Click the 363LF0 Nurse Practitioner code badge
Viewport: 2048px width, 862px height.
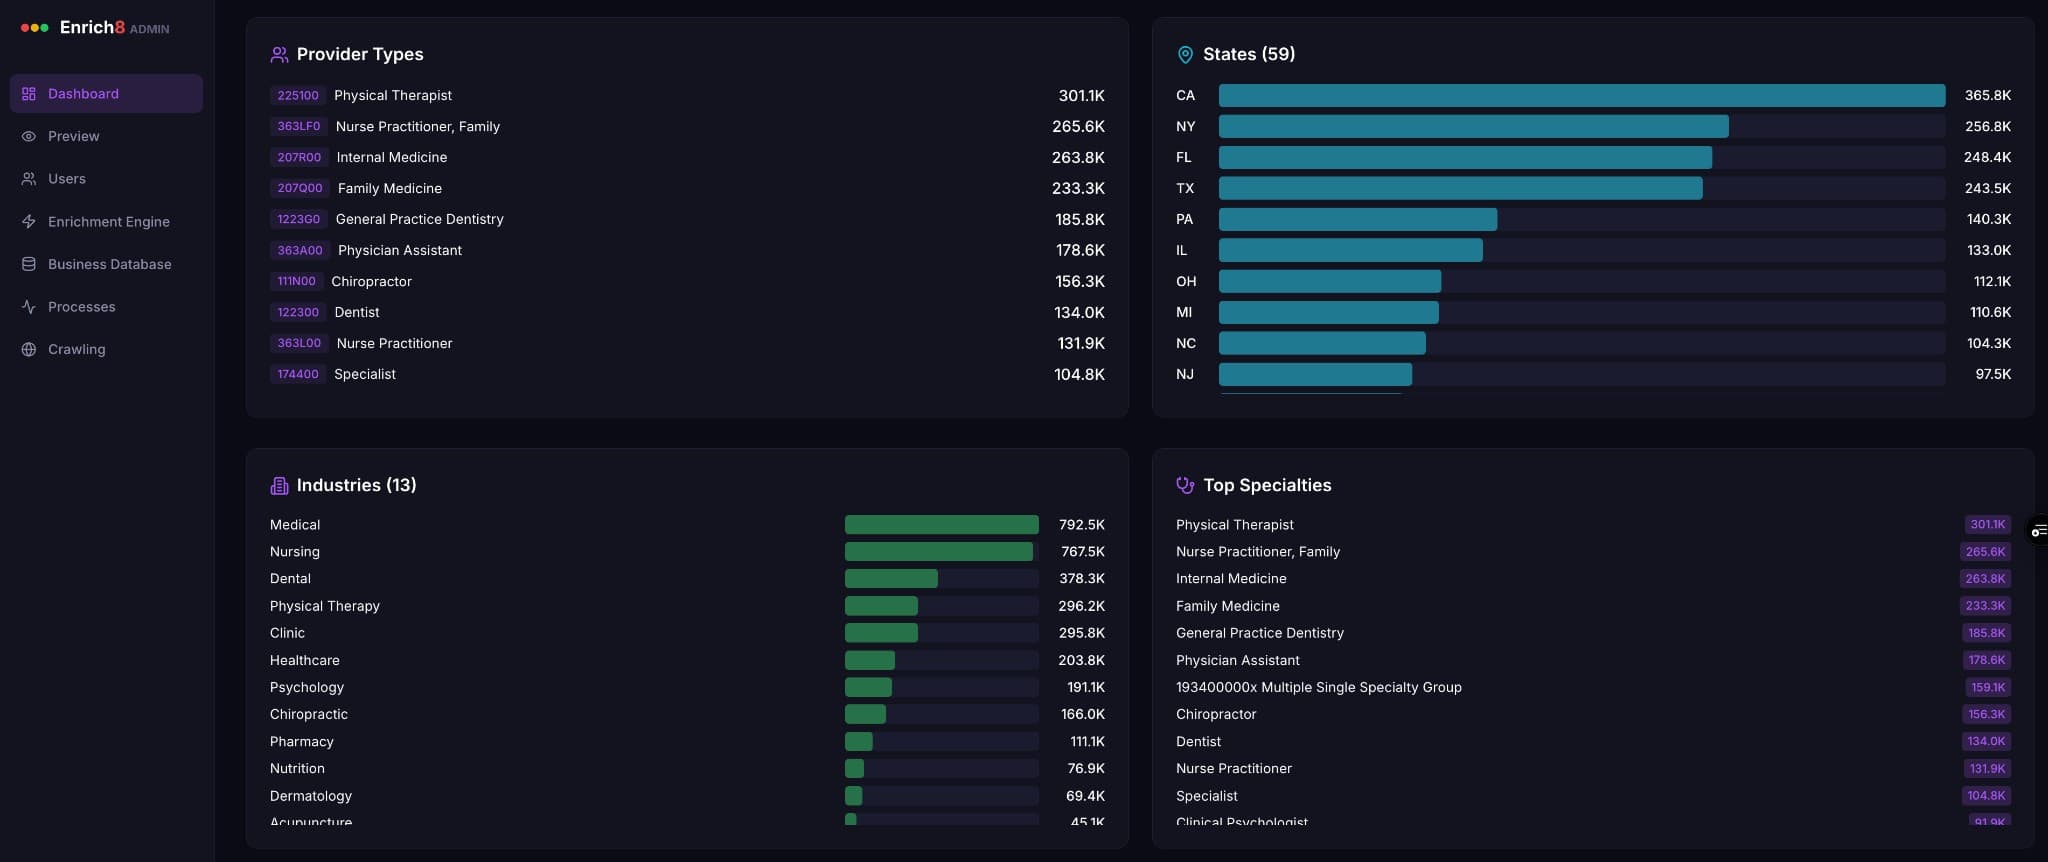pos(299,127)
